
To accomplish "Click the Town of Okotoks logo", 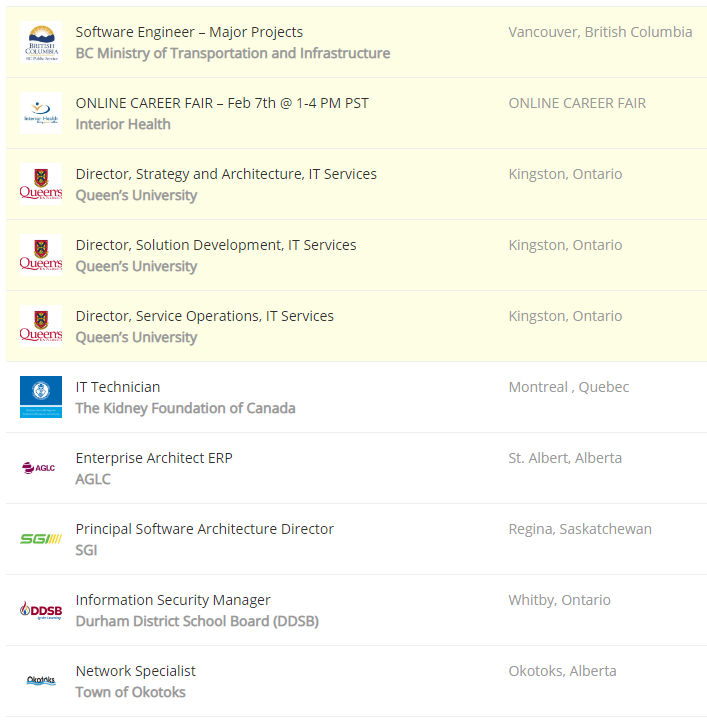I will [x=41, y=681].
